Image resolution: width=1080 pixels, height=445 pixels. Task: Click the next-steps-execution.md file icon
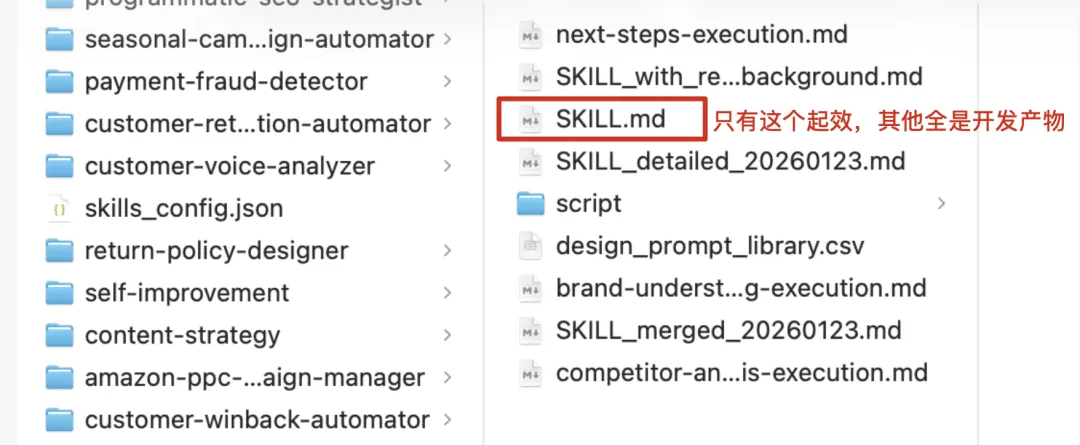(530, 35)
